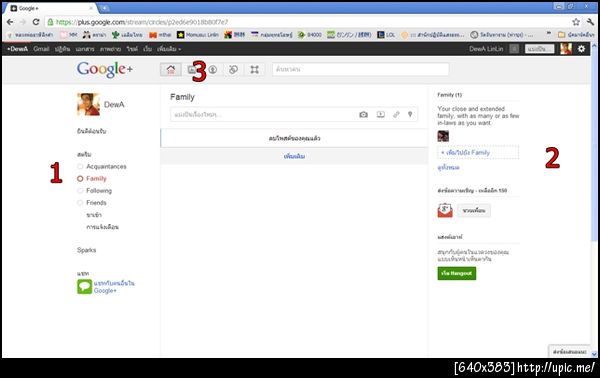This screenshot has height=378, width=600.
Task: Open ภาพถ่าย (Photos) in black bar
Action: [110, 49]
